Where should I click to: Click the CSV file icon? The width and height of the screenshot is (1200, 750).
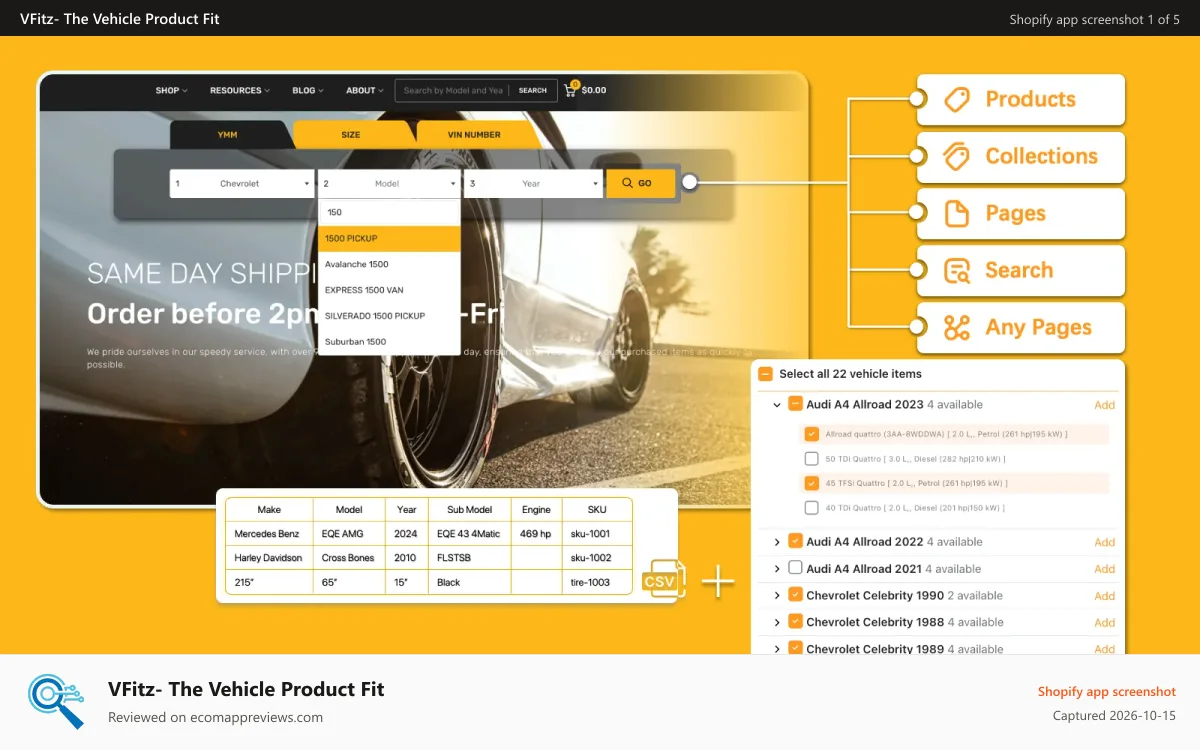click(x=663, y=579)
